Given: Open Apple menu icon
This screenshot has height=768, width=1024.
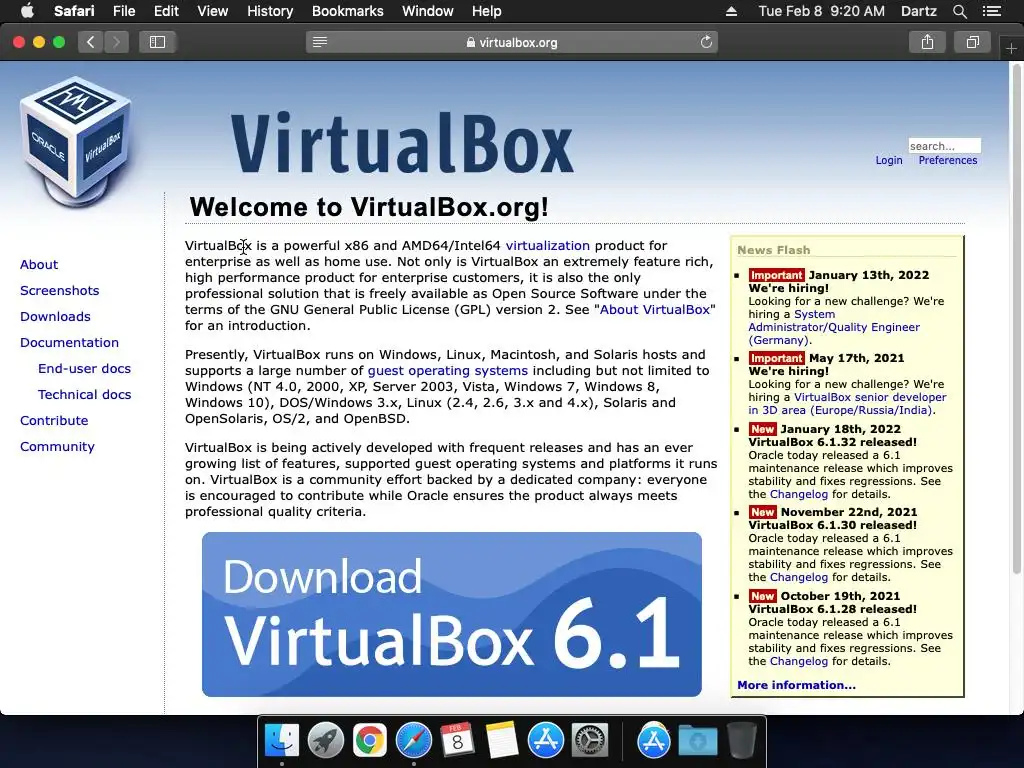Looking at the screenshot, I should click(x=27, y=11).
